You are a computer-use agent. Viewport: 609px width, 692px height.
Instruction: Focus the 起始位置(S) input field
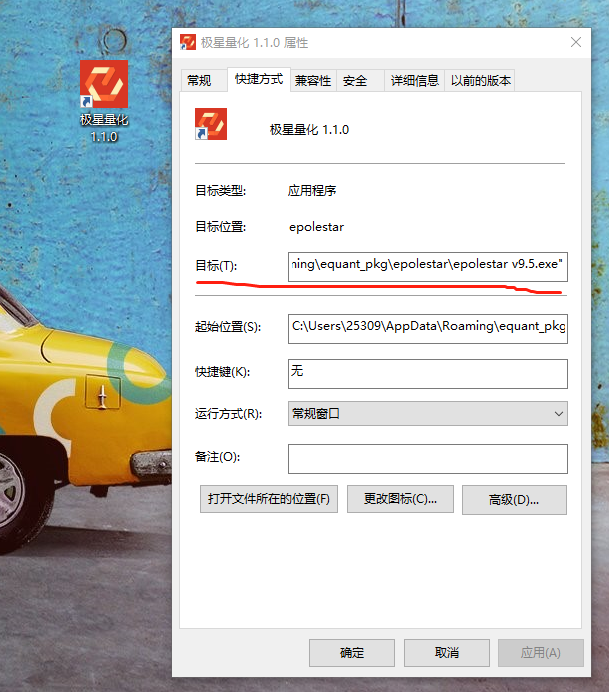(428, 328)
